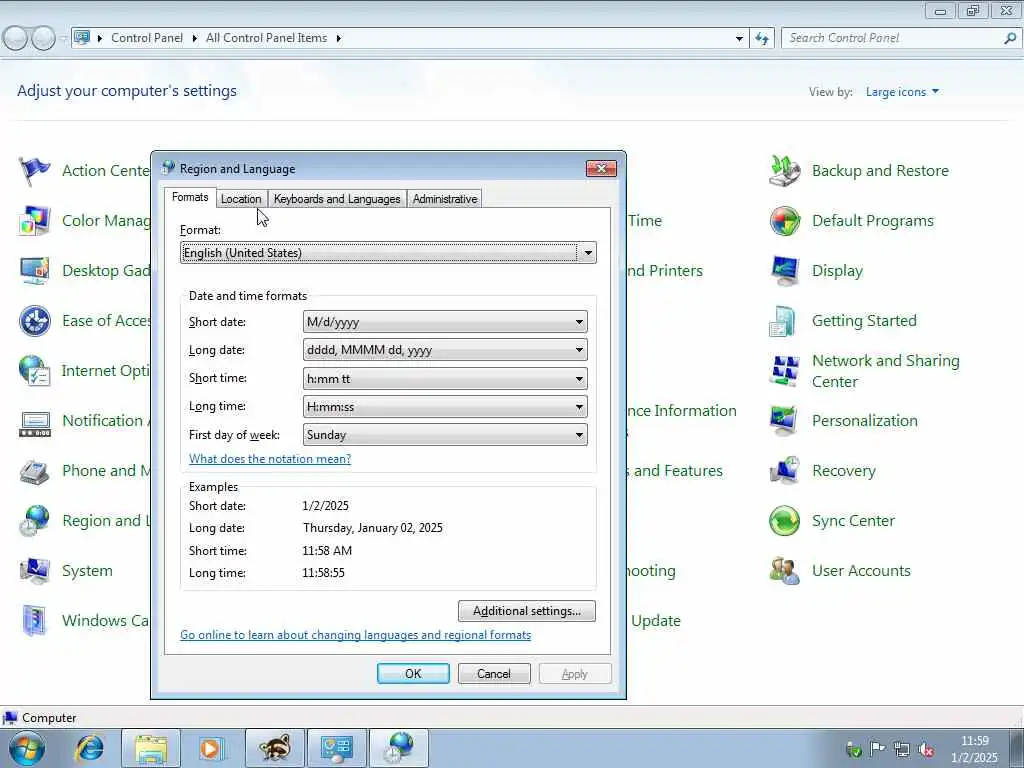
Task: Click the Action Center flag tray icon
Action: pos(878,749)
